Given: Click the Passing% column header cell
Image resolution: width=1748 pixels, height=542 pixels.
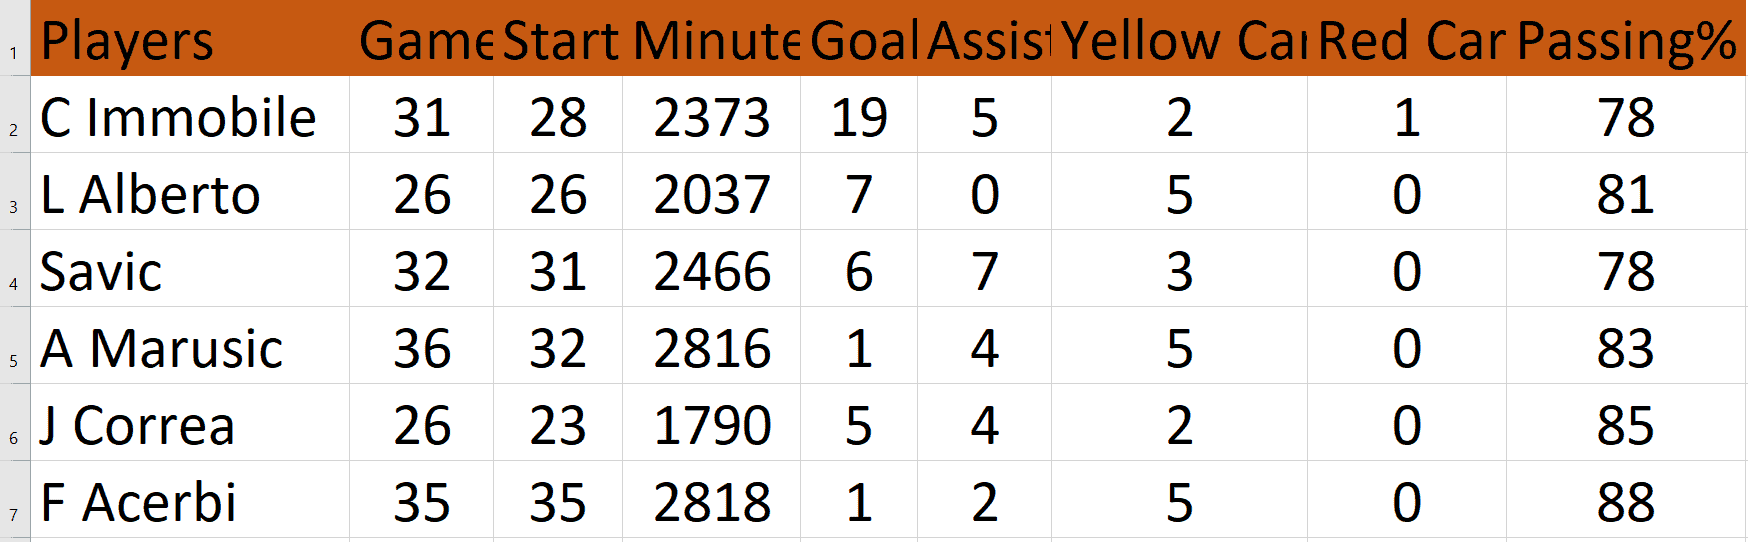Looking at the screenshot, I should tap(1625, 40).
